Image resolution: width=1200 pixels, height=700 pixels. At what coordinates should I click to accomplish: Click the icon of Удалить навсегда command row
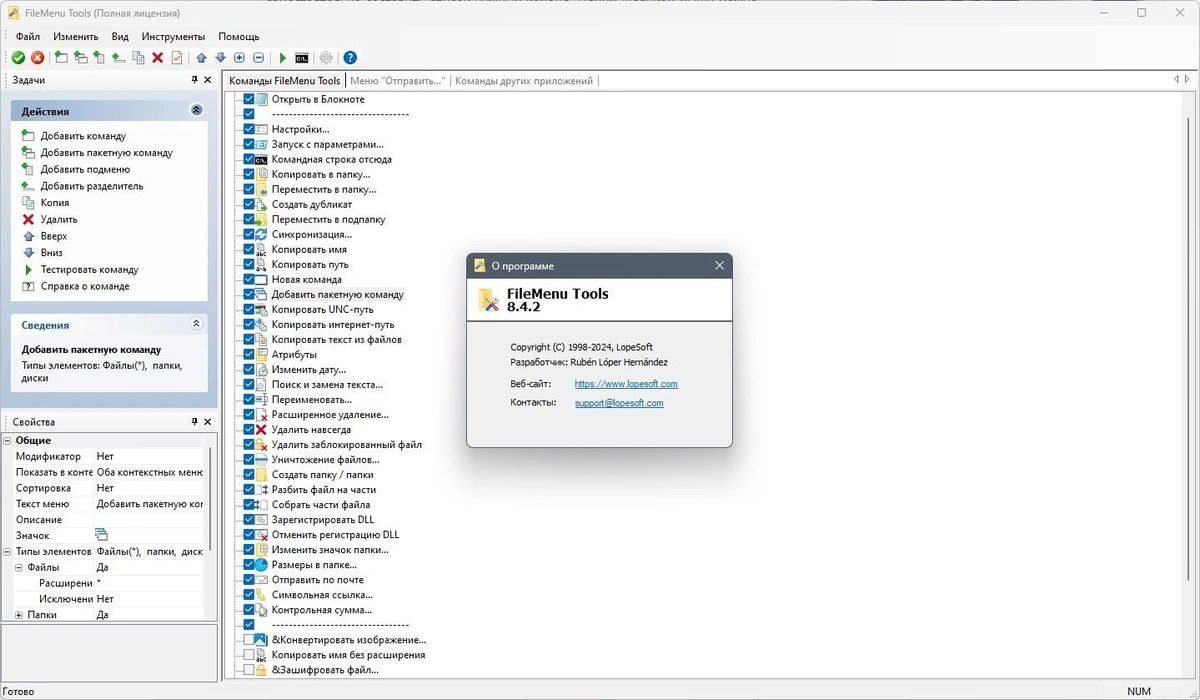pyautogui.click(x=262, y=430)
